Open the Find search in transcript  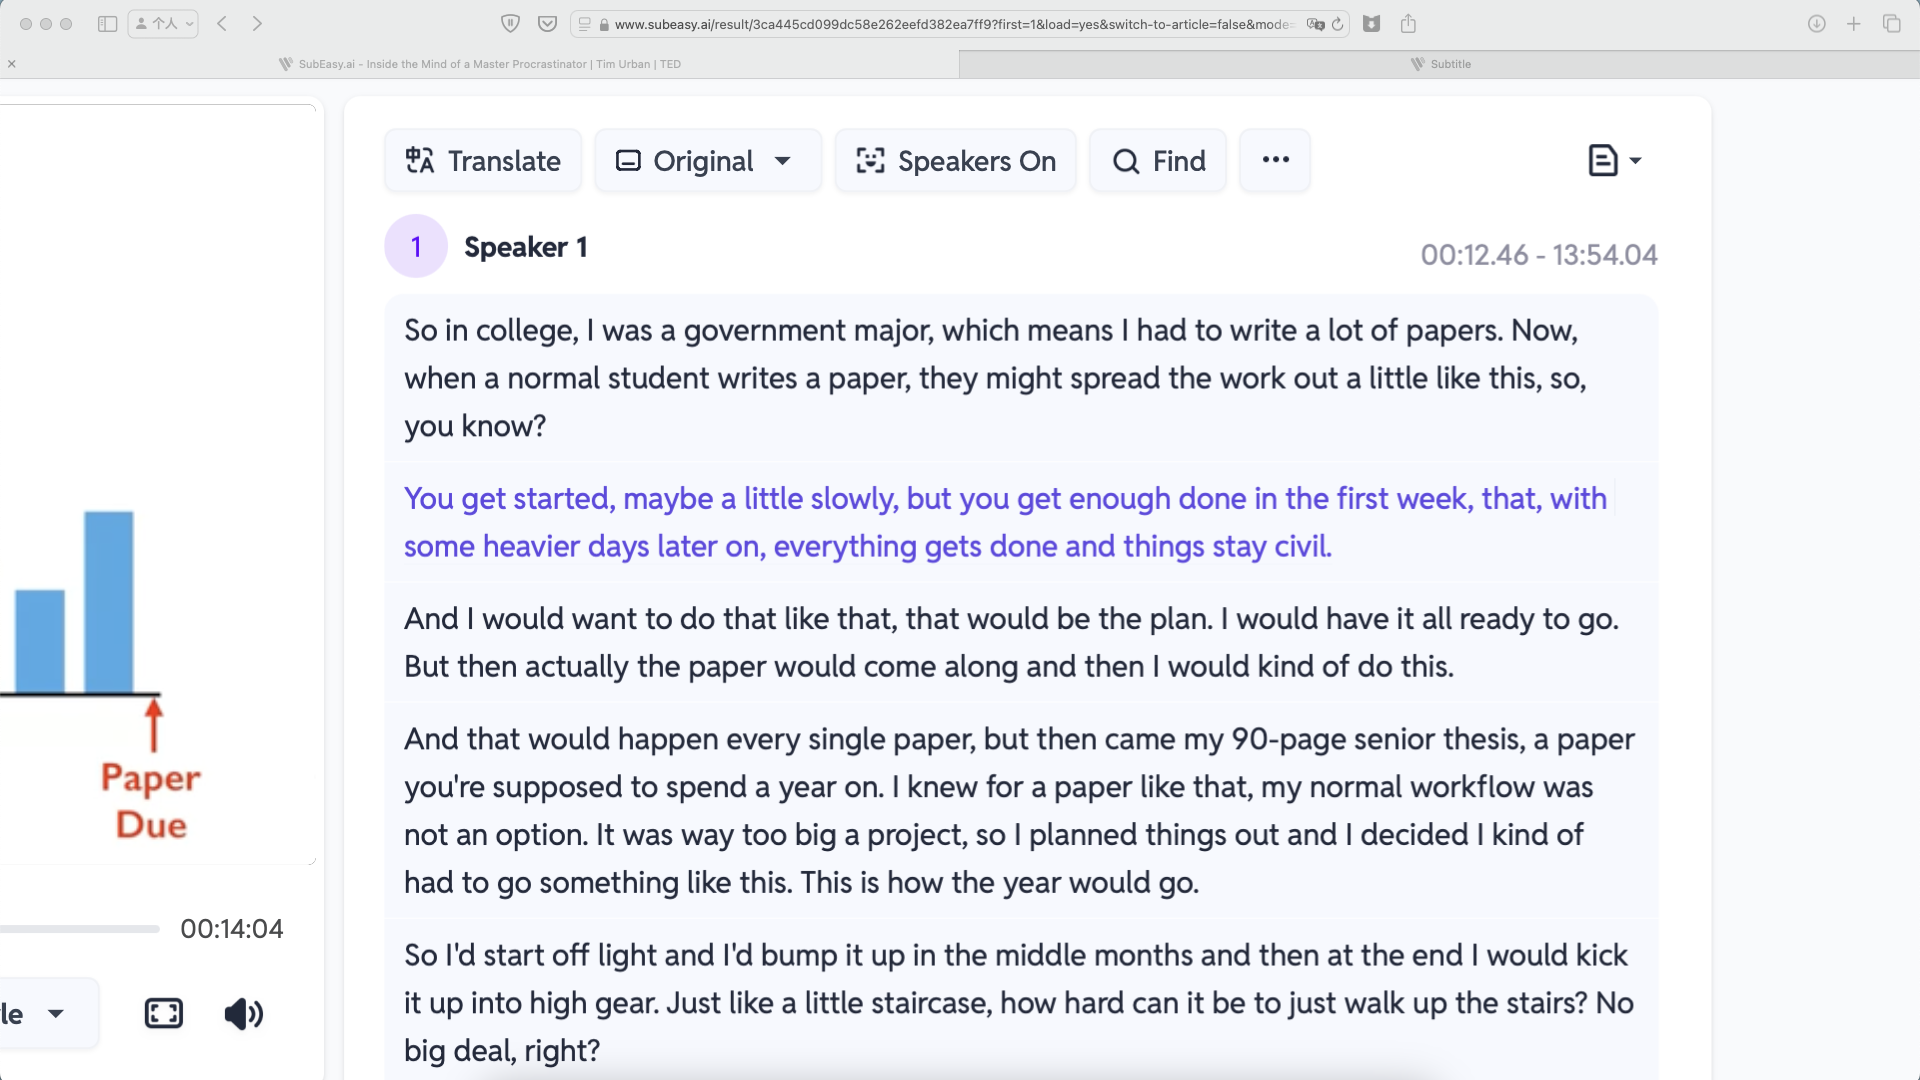1157,160
